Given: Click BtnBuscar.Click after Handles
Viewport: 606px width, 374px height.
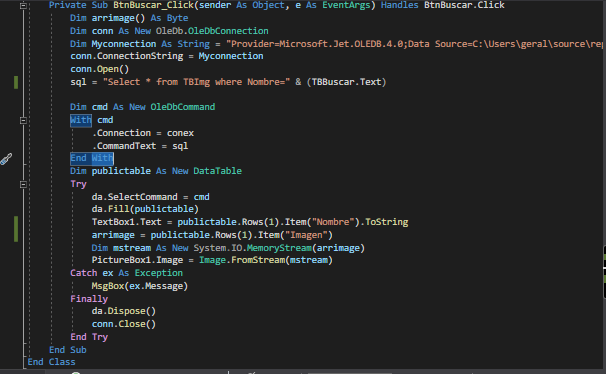Looking at the screenshot, I should [x=464, y=5].
